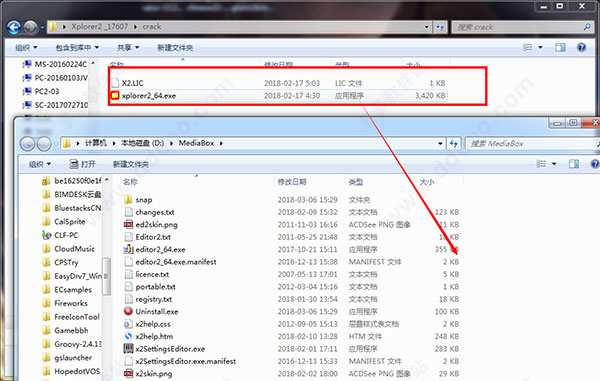Select network computer SC-2017072710
The height and width of the screenshot is (381, 600).
click(x=55, y=105)
